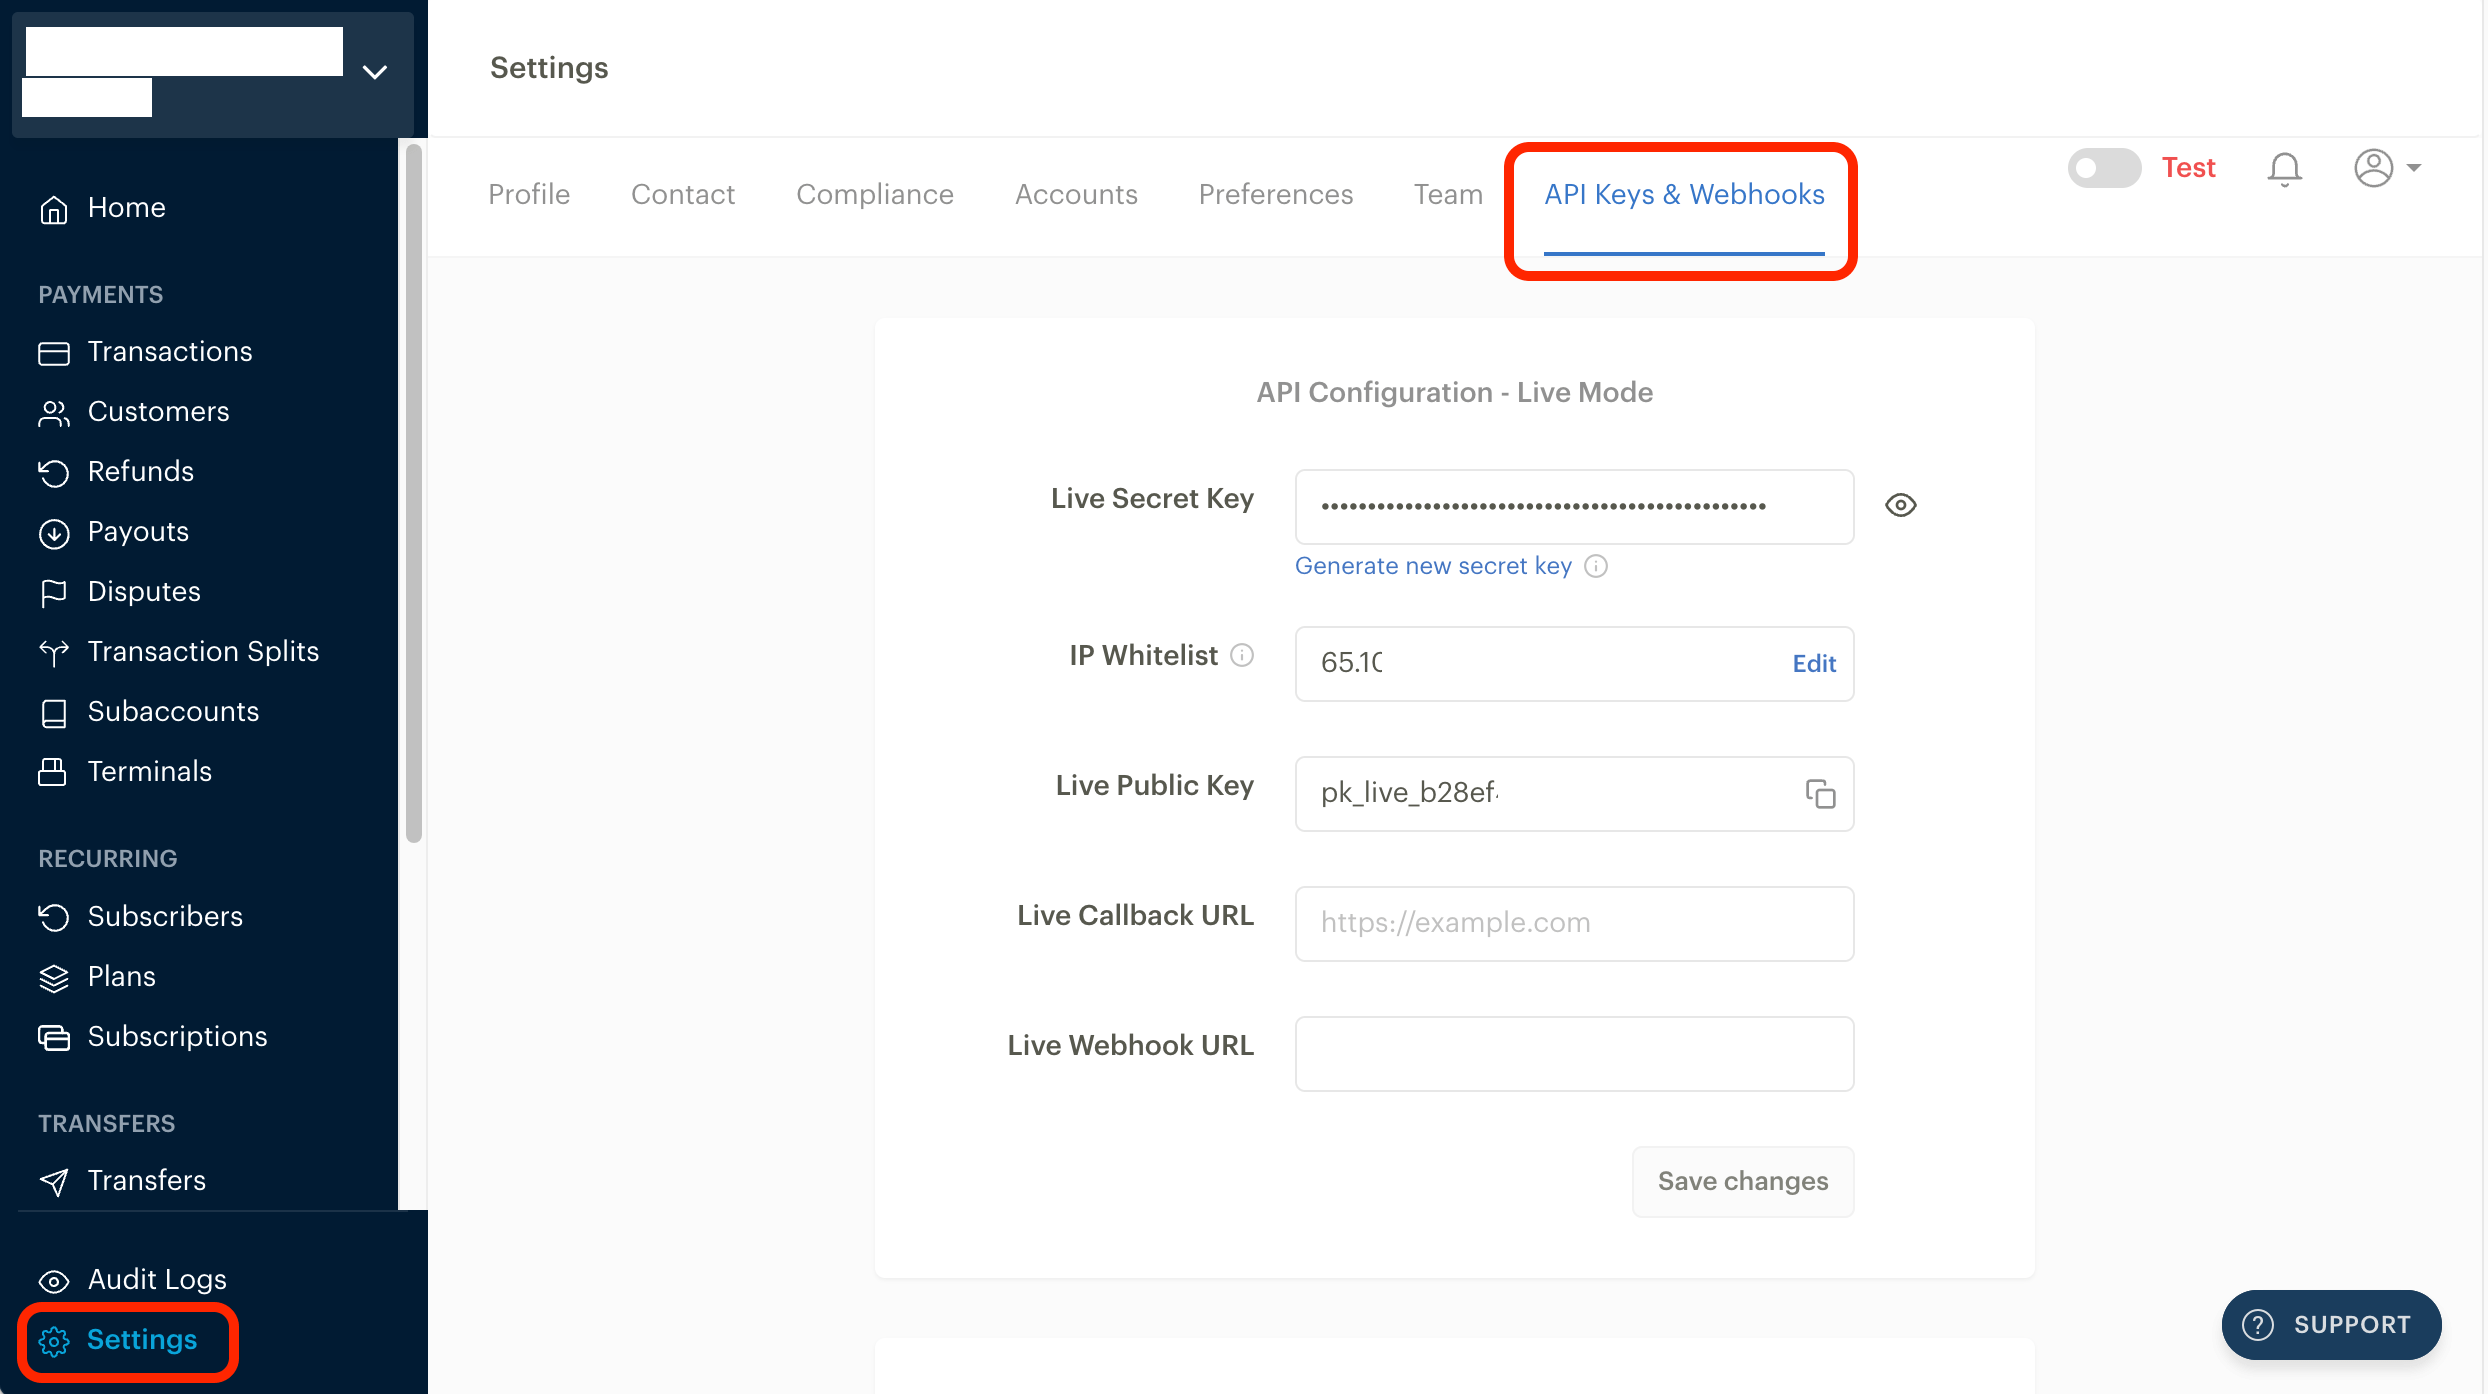Click info icon beside Generate new secret key
This screenshot has height=1394, width=2488.
tap(1597, 566)
